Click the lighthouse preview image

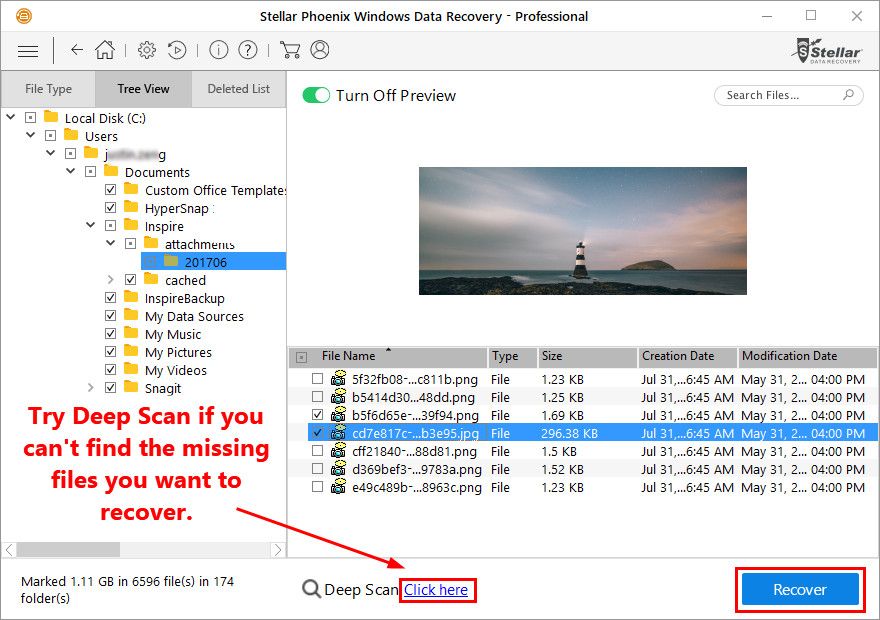pyautogui.click(x=583, y=231)
